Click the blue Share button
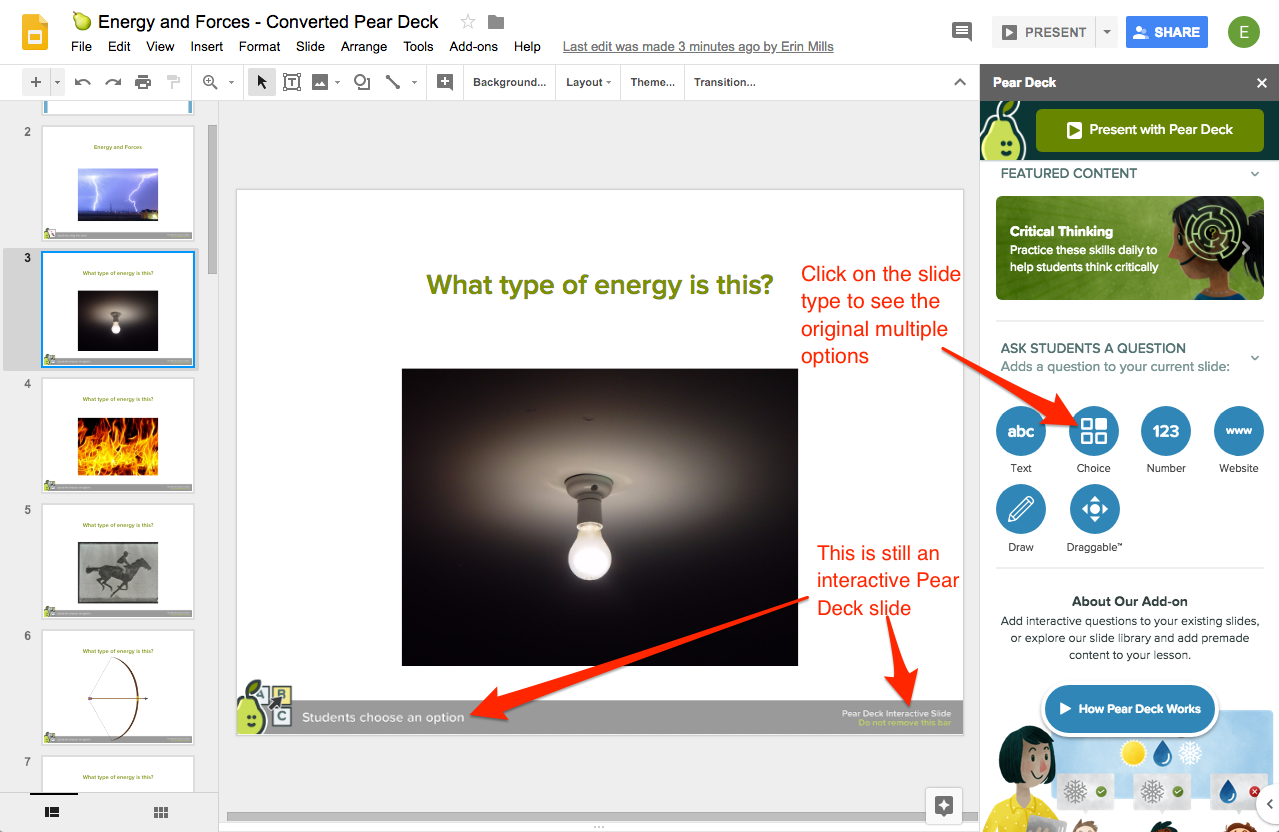This screenshot has height=832, width=1279. pyautogui.click(x=1166, y=32)
